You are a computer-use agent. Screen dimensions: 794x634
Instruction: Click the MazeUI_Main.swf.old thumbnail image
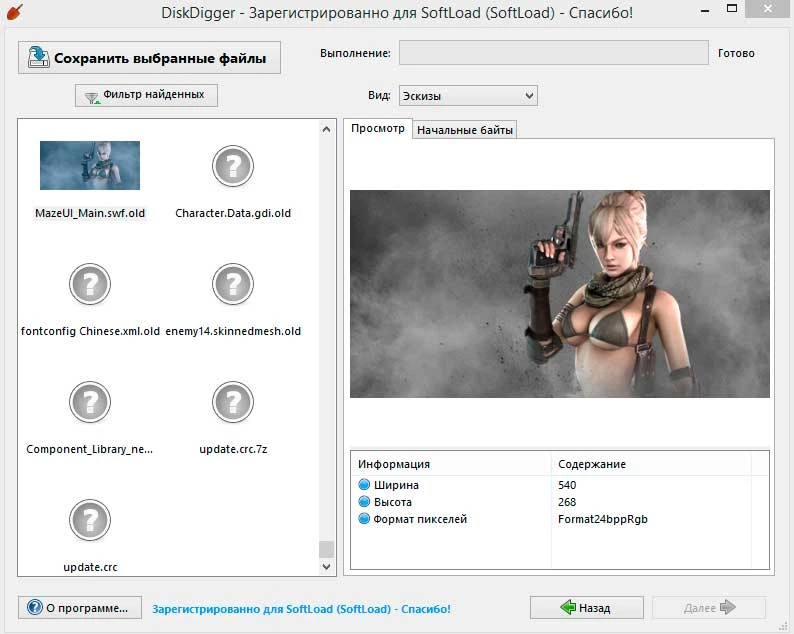90,165
